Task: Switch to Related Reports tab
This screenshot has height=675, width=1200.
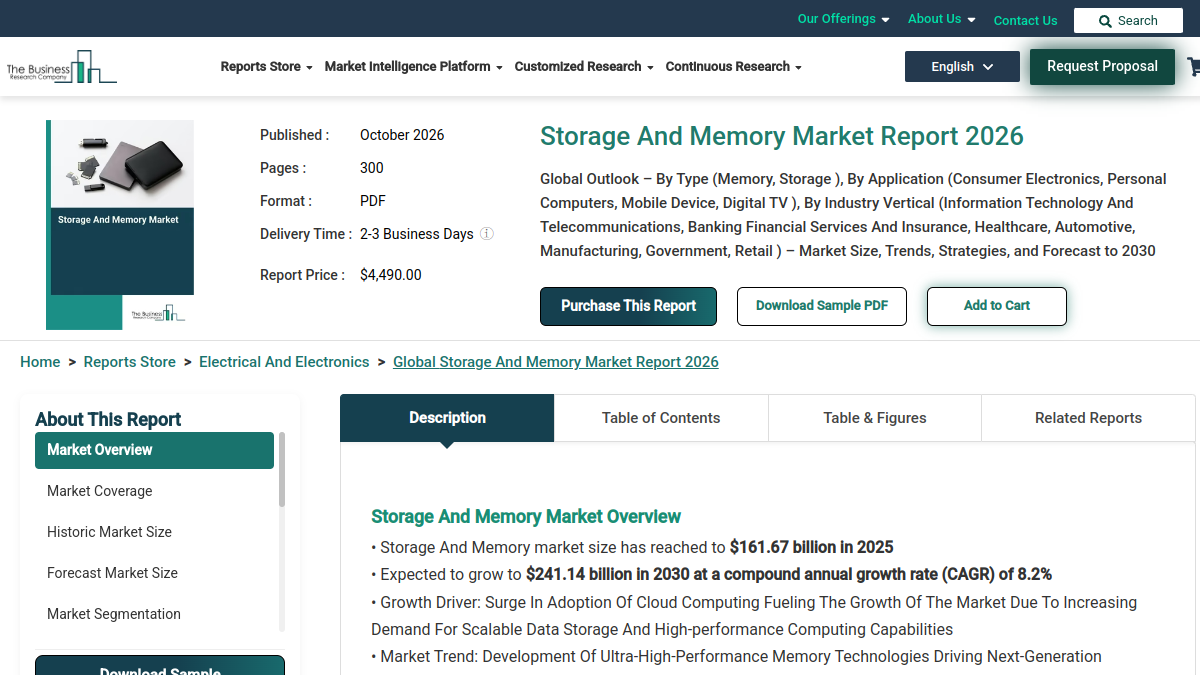Action: (1088, 418)
